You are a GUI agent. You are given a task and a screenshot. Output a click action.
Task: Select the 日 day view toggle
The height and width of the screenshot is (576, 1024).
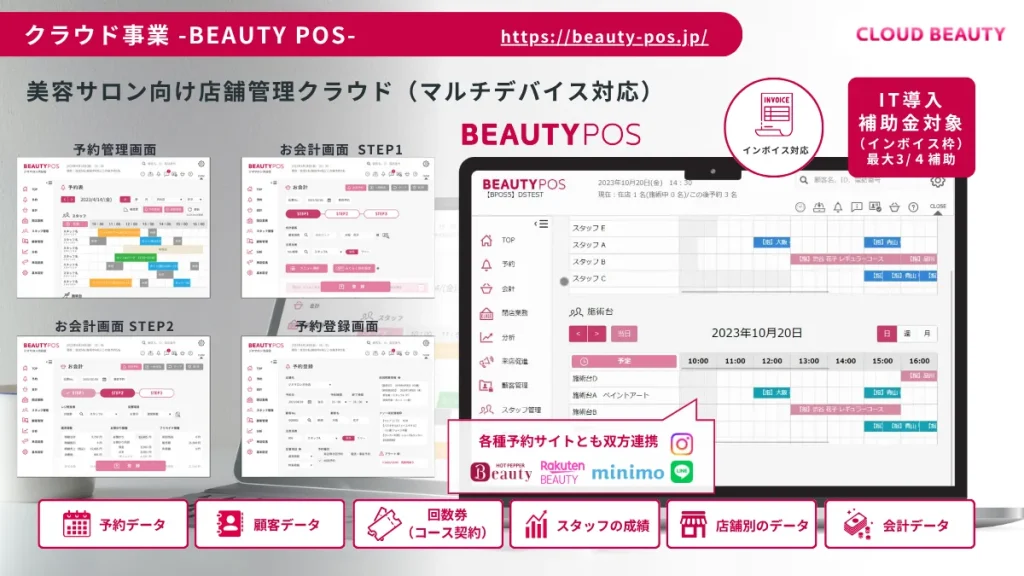(886, 333)
